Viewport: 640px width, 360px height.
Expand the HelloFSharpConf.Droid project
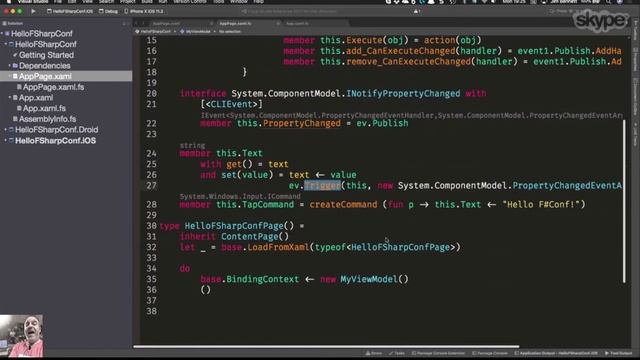point(6,129)
